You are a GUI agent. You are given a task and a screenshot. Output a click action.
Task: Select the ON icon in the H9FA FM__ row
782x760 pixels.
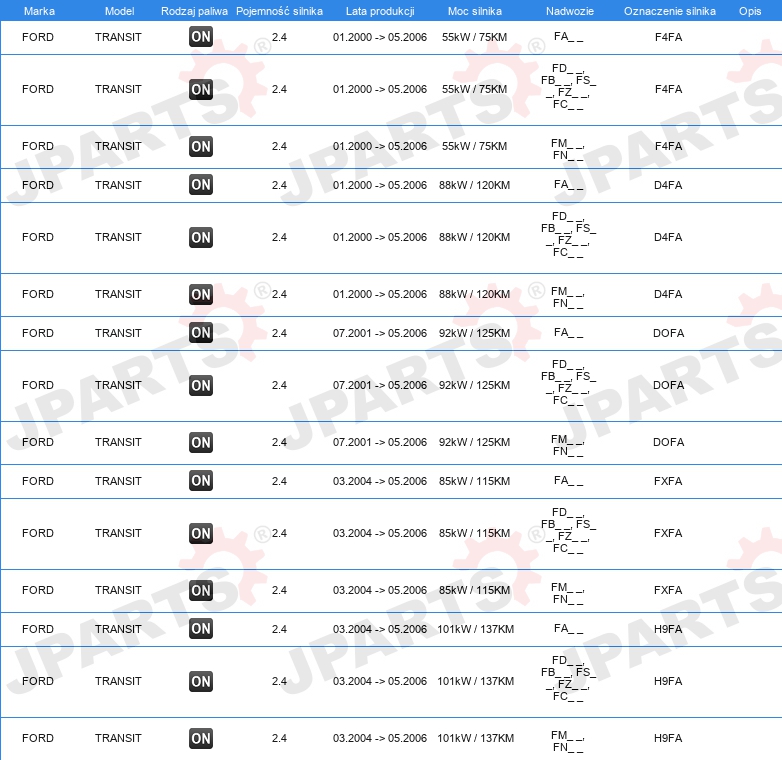pos(201,739)
